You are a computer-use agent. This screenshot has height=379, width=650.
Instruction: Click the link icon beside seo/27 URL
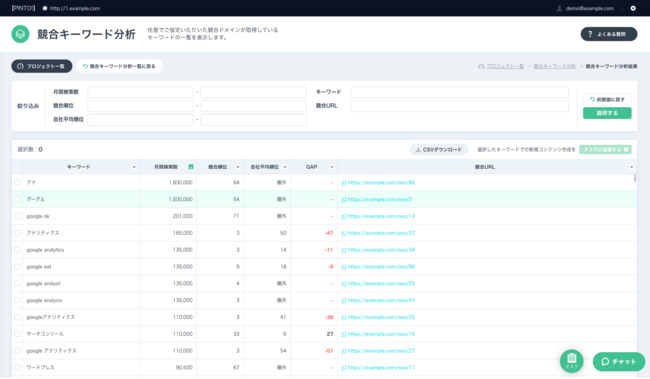tap(344, 351)
